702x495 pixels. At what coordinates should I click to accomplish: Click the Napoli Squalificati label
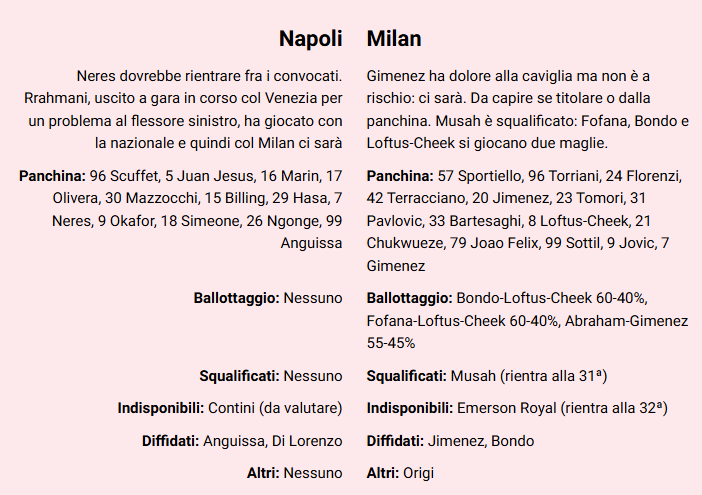click(x=239, y=376)
